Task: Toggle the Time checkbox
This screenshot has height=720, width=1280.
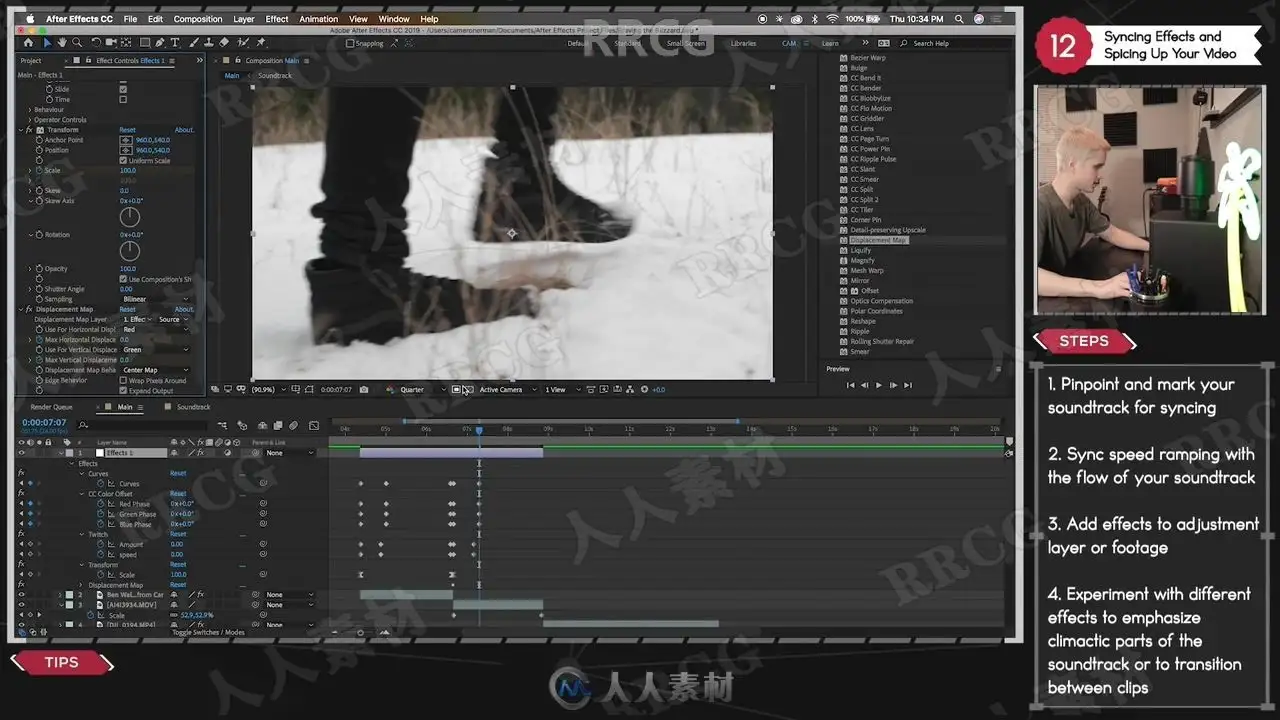Action: (123, 99)
